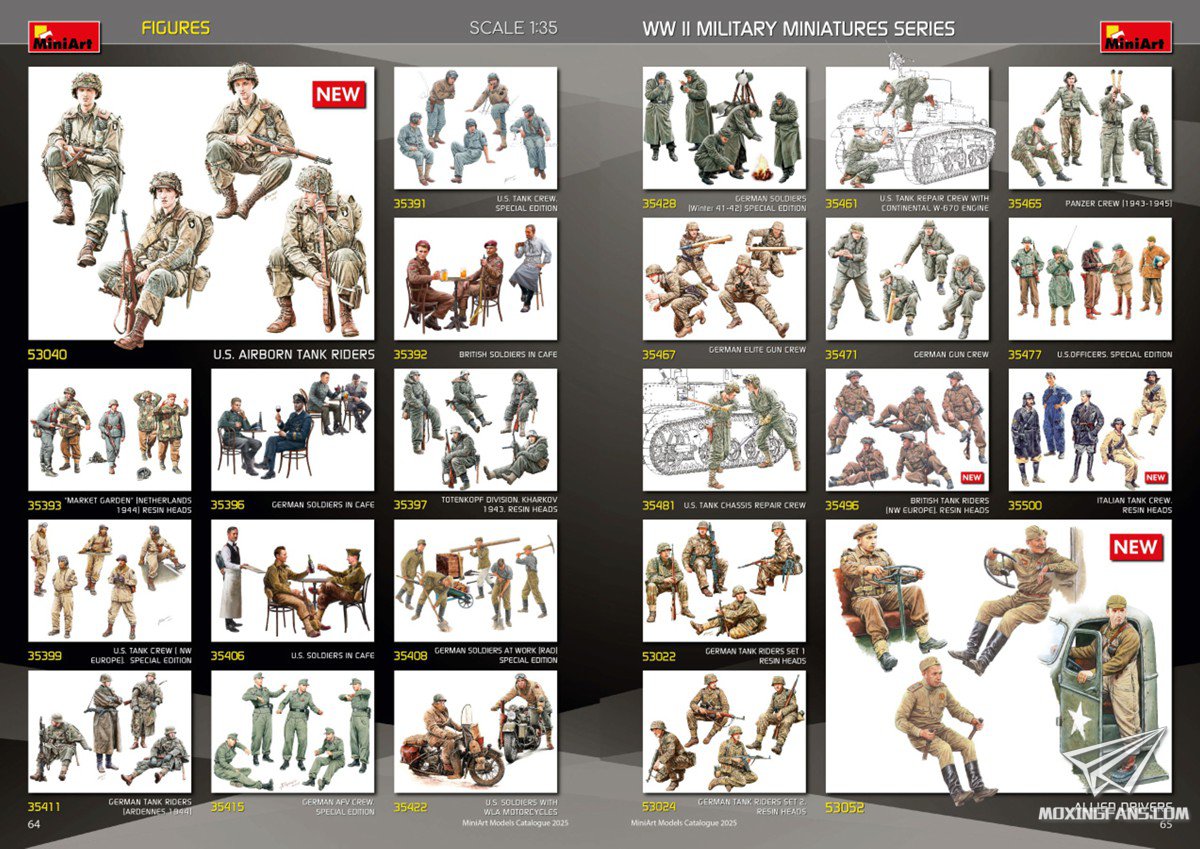Select the WW II Military Miniatures Series heading
Viewport: 1200px width, 849px height.
798,29
